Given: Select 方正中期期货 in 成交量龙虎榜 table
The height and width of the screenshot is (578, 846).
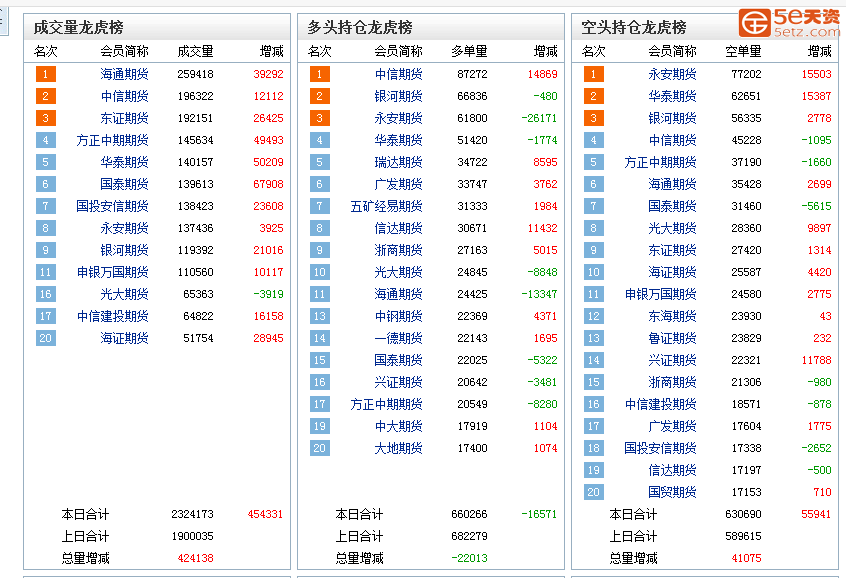Looking at the screenshot, I should pyautogui.click(x=112, y=140).
